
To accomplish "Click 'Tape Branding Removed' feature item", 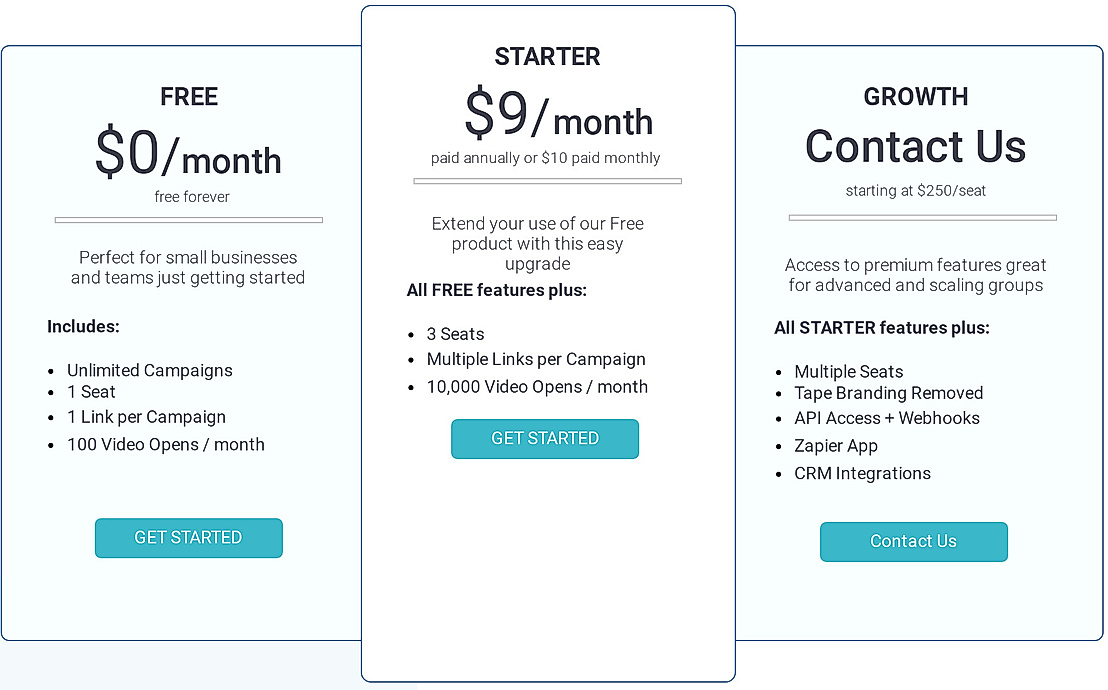I will 889,393.
